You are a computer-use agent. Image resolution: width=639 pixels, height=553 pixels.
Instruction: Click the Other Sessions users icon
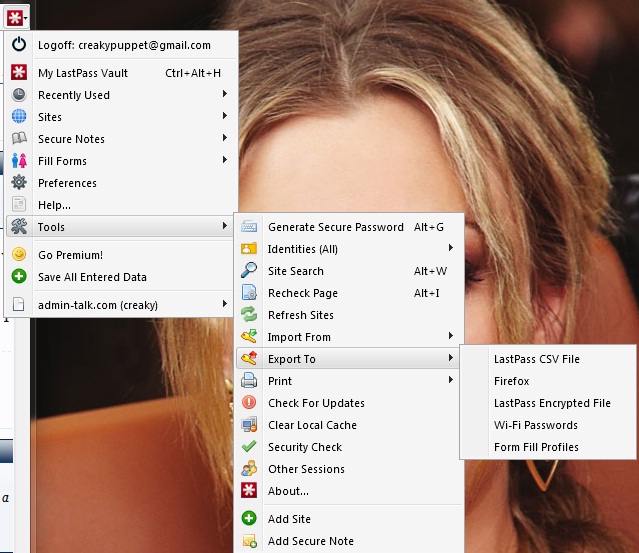(x=249, y=469)
